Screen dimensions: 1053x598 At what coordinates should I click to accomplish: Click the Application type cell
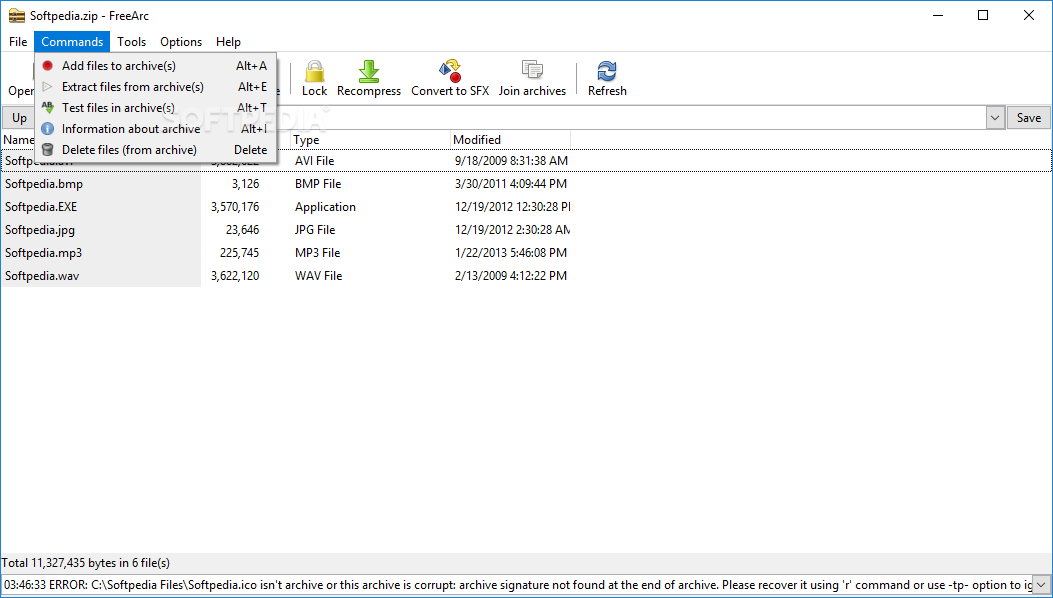[325, 206]
